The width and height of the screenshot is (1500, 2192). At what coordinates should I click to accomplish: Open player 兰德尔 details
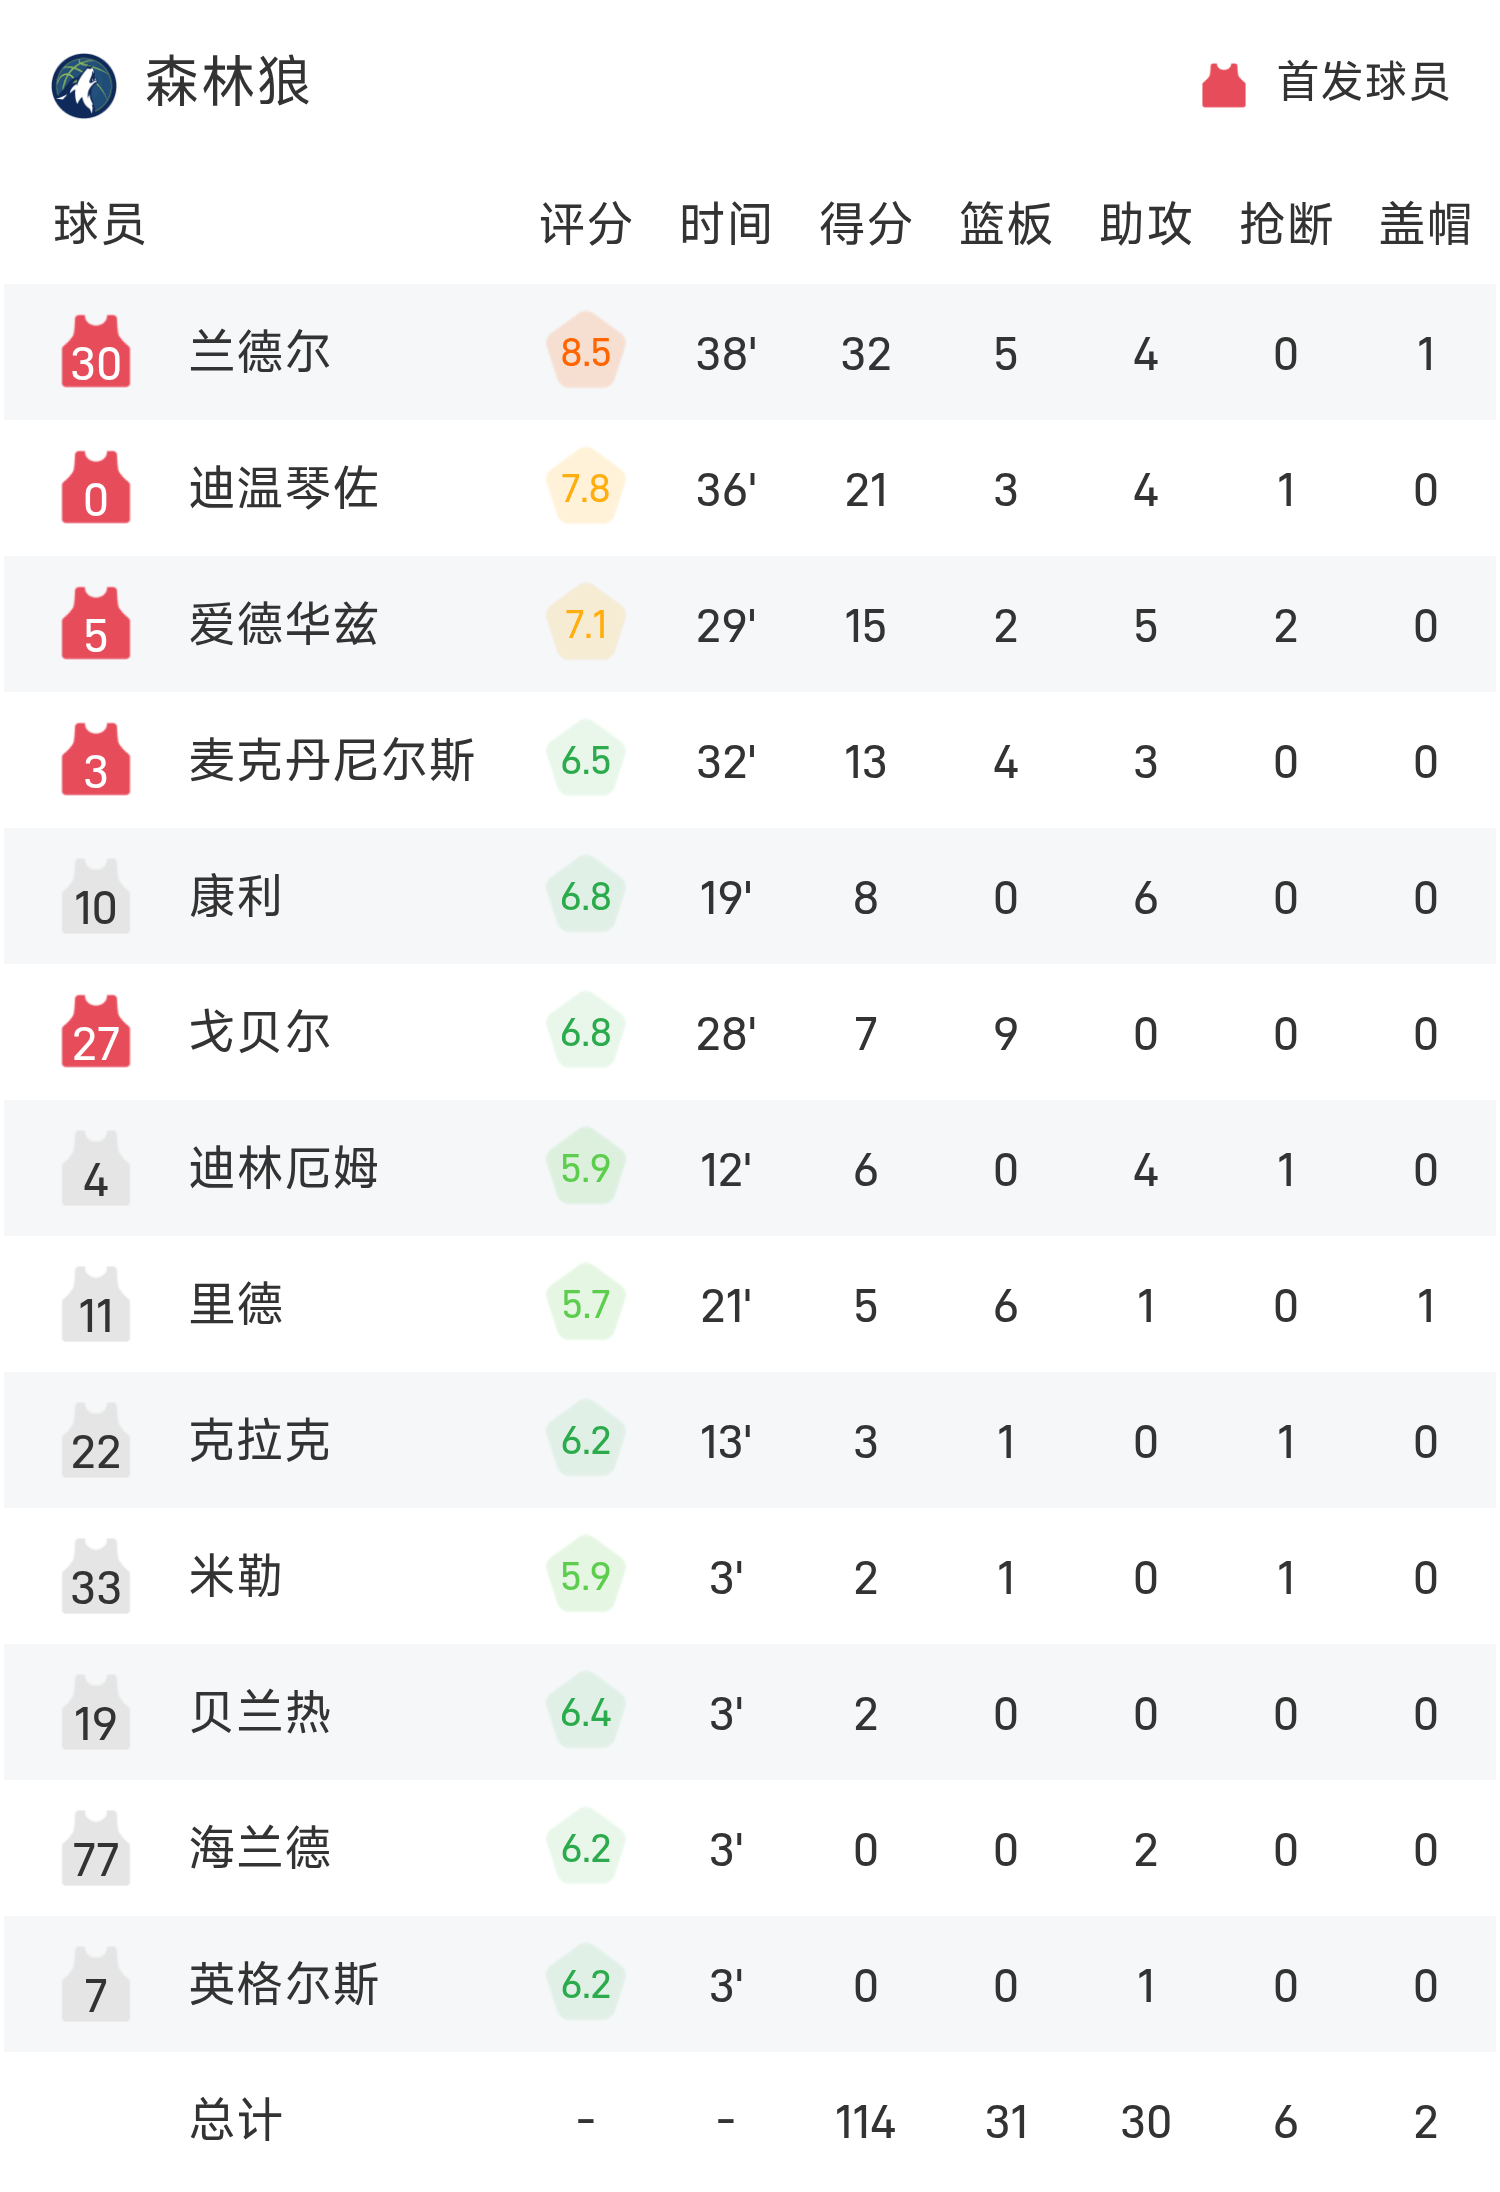(260, 353)
